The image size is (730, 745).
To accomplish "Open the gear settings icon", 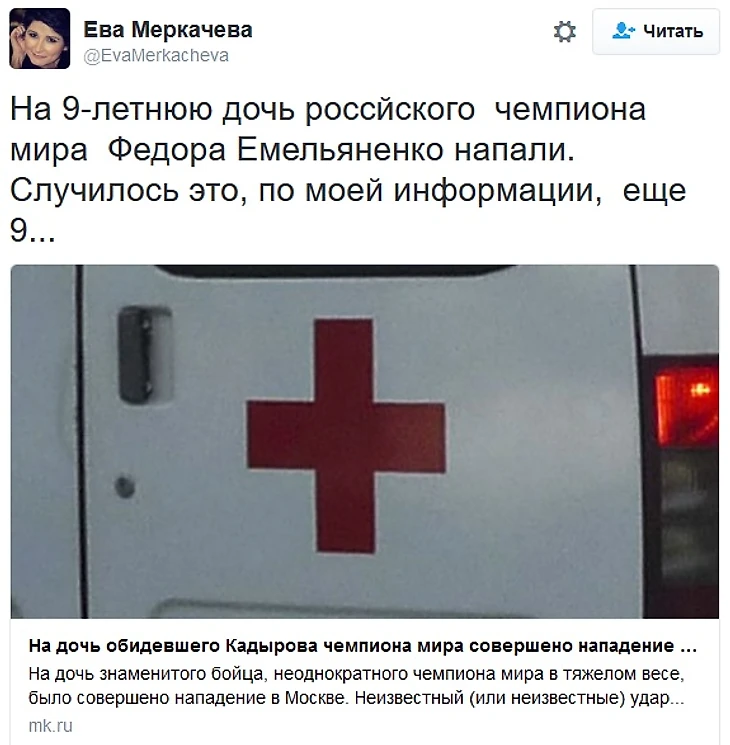I will pos(565,32).
